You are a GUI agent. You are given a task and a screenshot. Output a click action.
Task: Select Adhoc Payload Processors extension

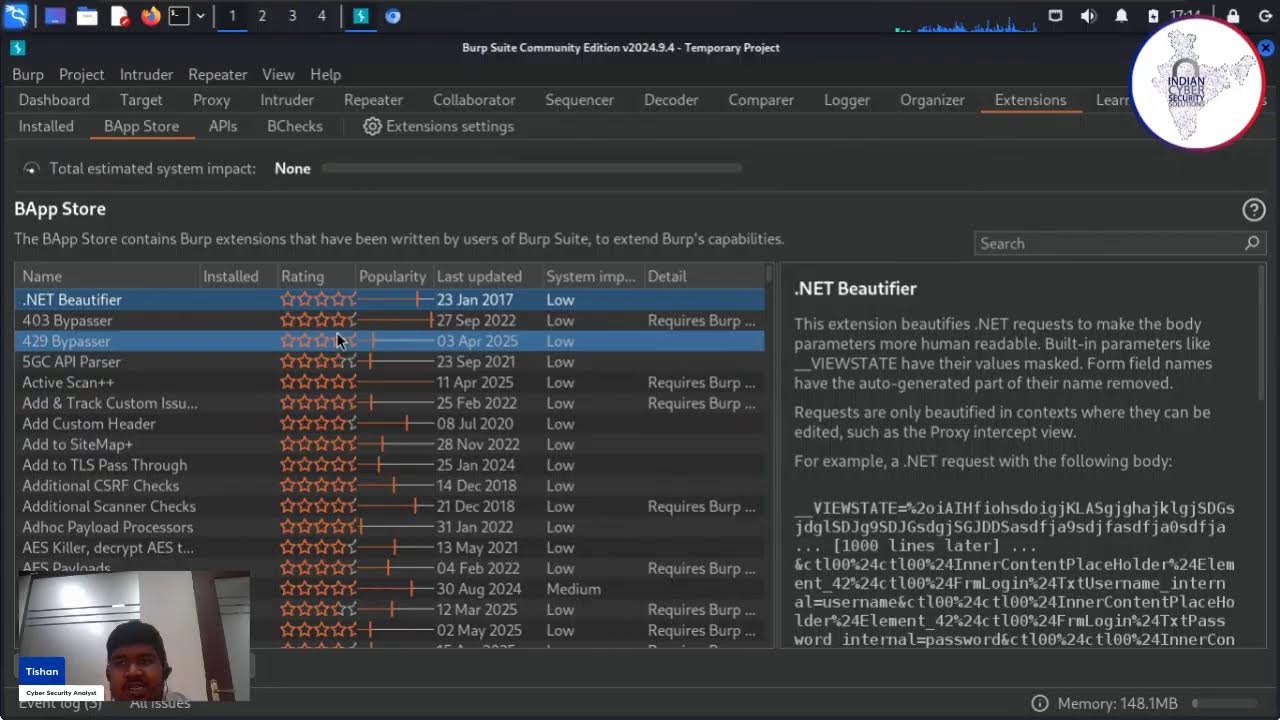click(x=389, y=527)
